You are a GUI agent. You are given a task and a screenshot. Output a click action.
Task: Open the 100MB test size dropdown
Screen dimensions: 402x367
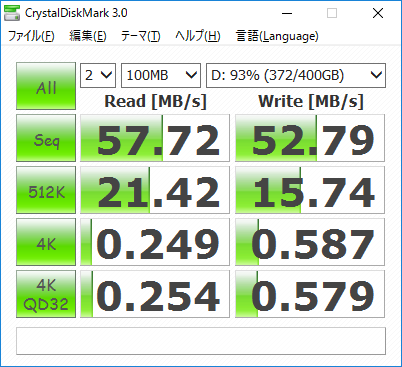click(x=161, y=75)
